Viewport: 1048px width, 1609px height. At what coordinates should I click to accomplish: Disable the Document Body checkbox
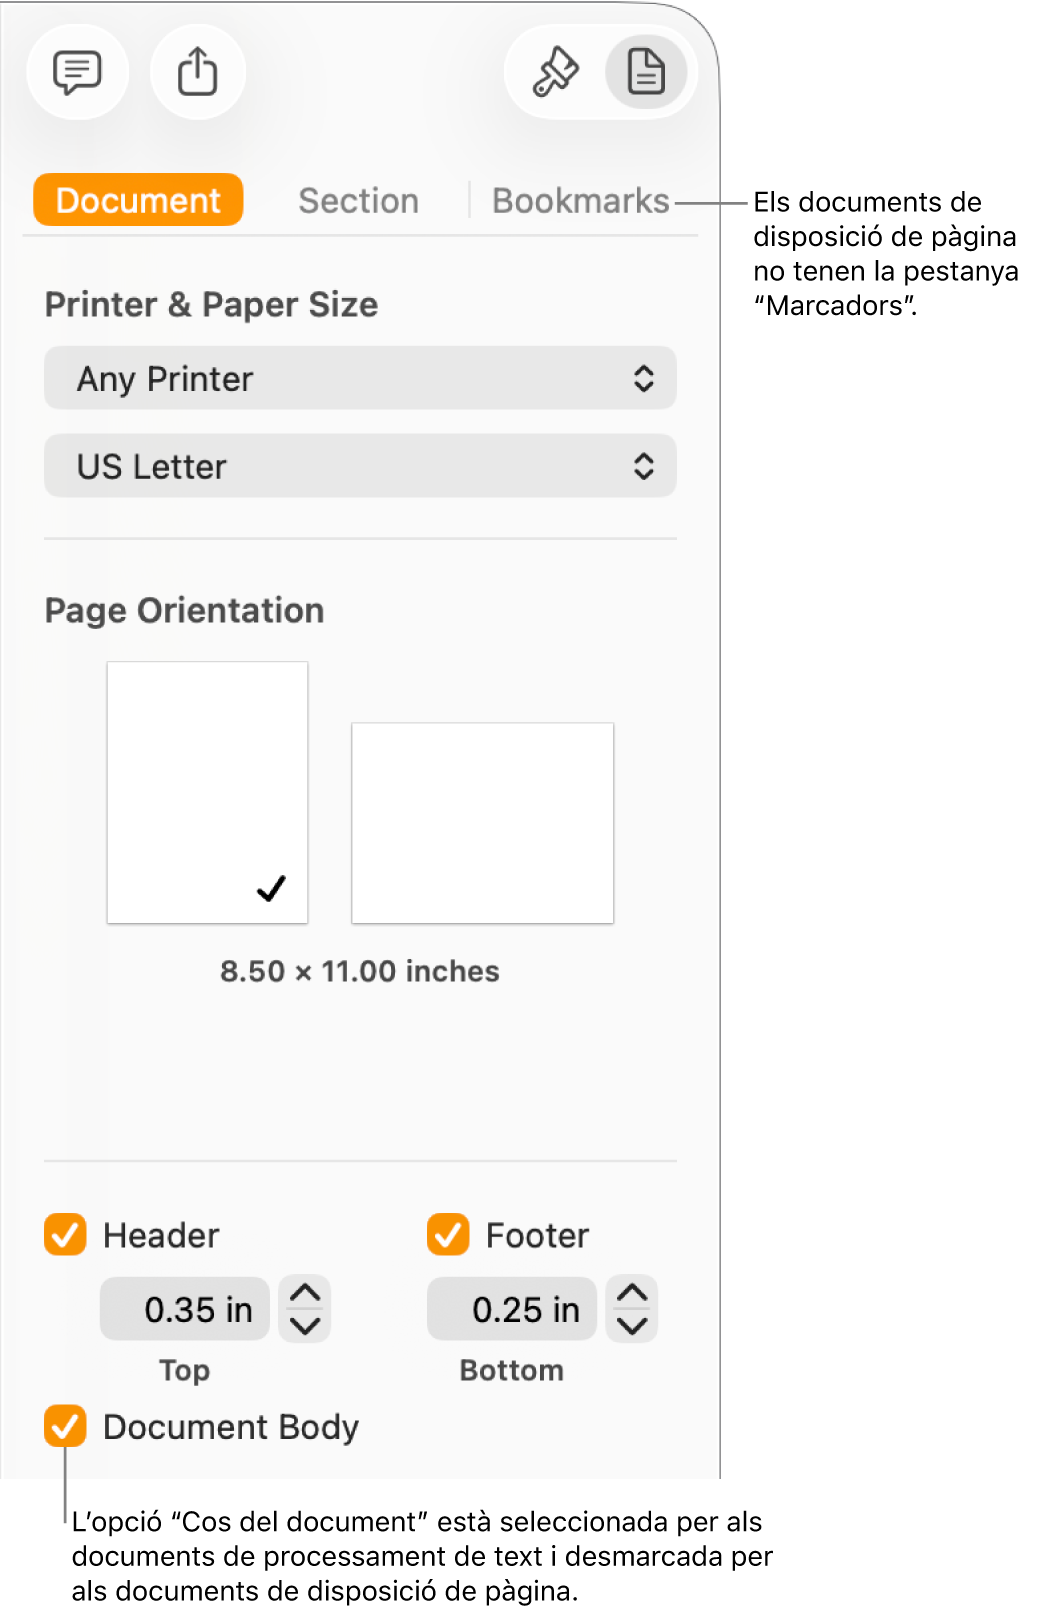click(x=65, y=1426)
